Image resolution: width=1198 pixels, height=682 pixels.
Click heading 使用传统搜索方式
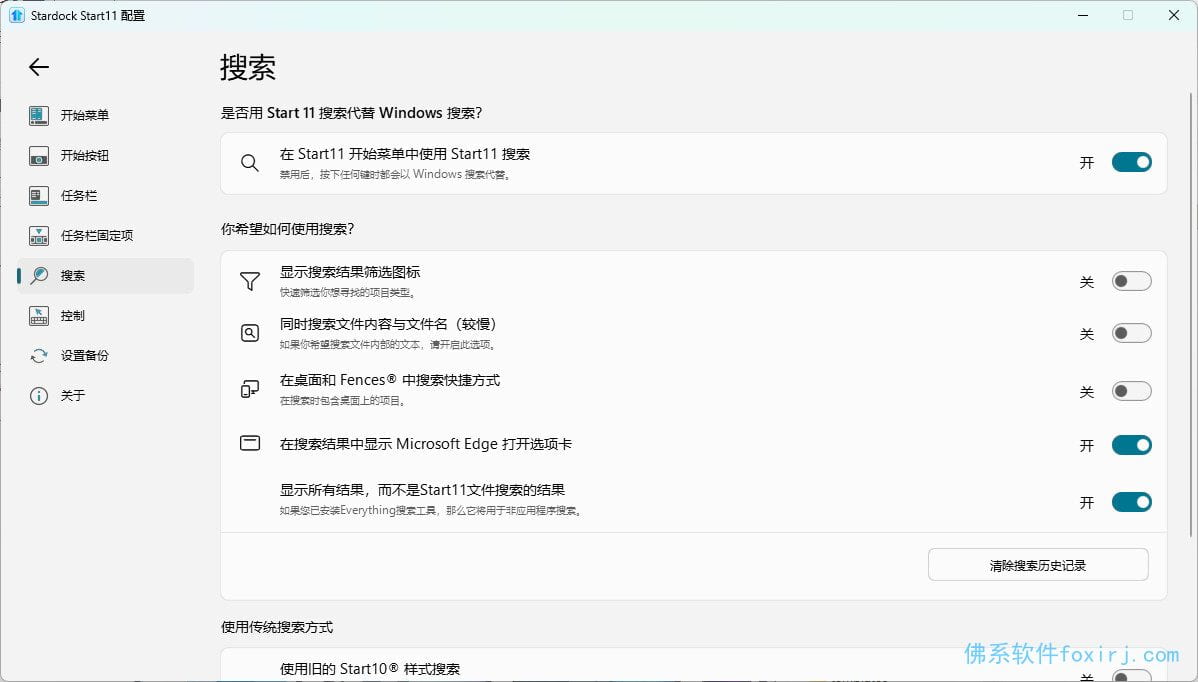click(x=277, y=627)
